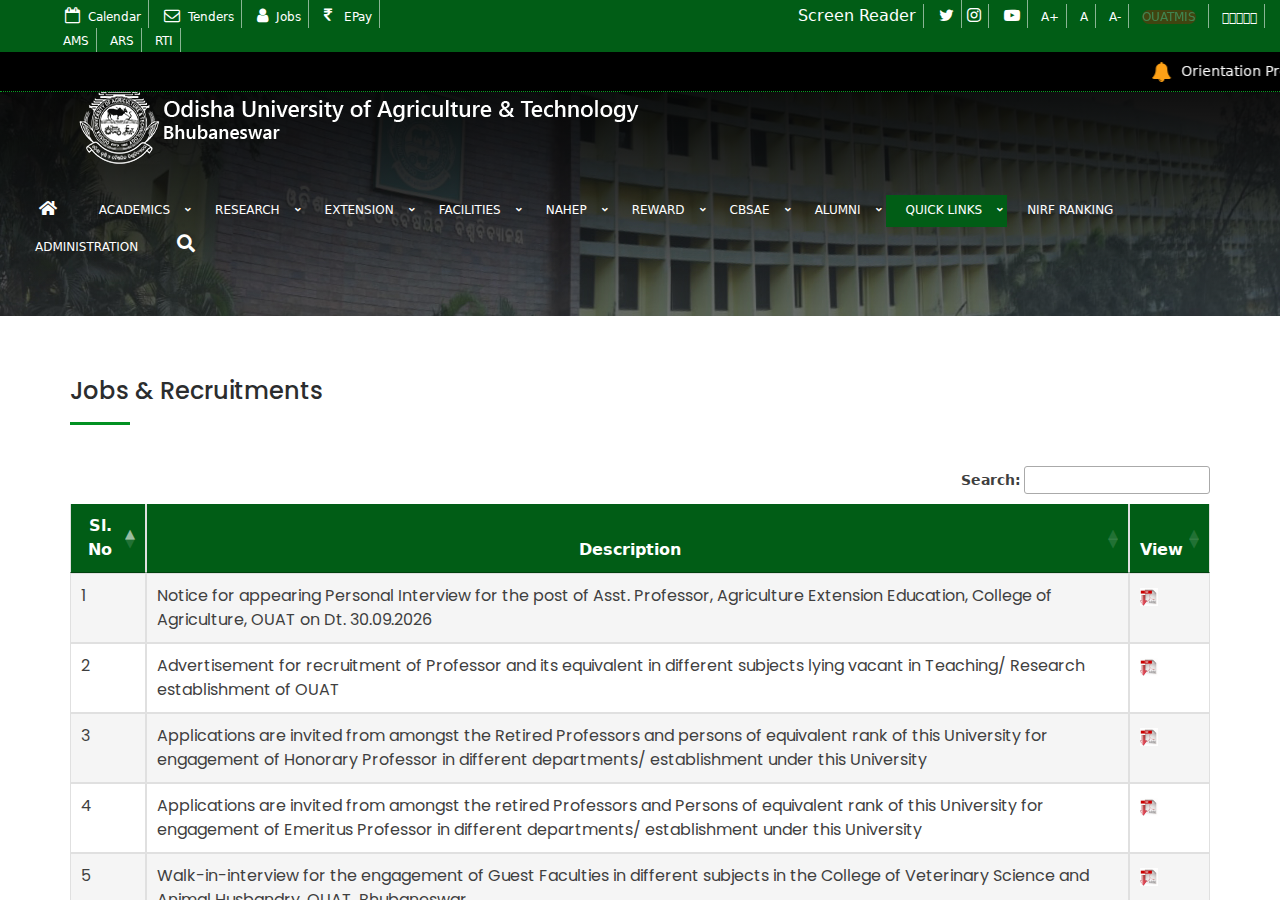Expand the ALUMNI dropdown menu
The width and height of the screenshot is (1280, 900).
point(847,210)
